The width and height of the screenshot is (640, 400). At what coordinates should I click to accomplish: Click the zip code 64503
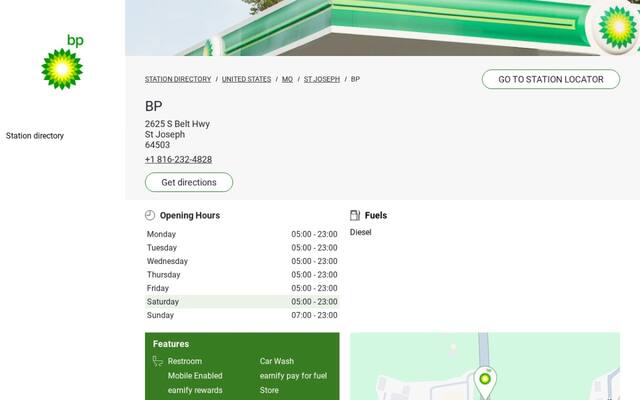point(157,145)
